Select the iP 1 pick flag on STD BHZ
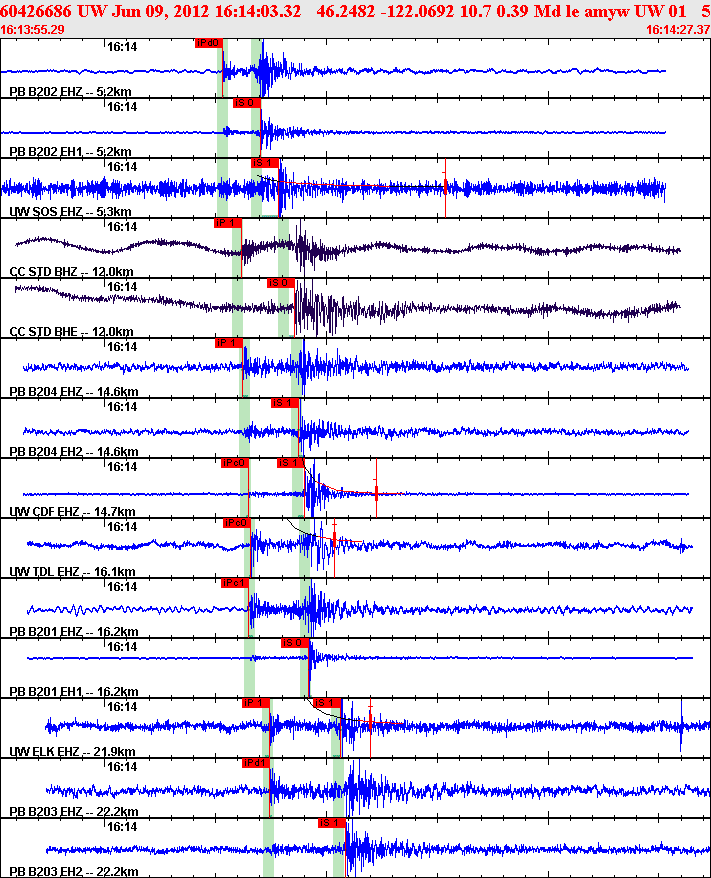 coord(227,223)
